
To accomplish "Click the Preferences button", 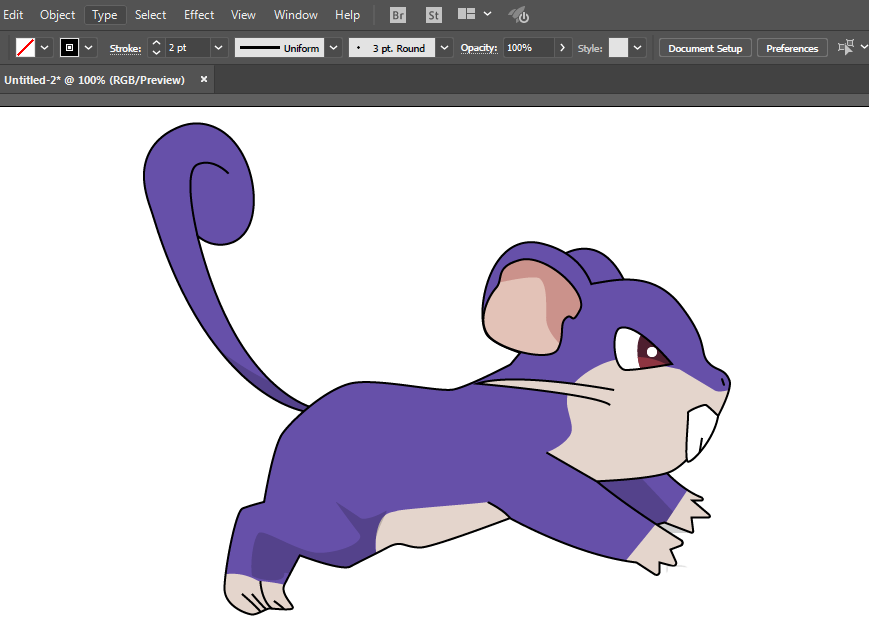I will [x=792, y=48].
